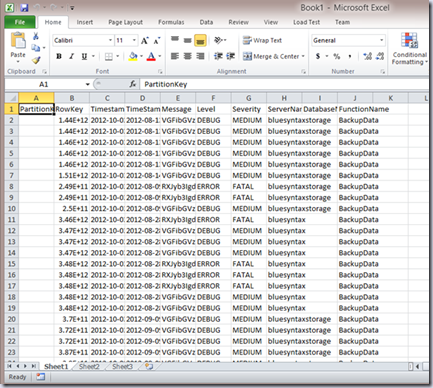Image resolution: width=433 pixels, height=388 pixels.
Task: Expand the Merge & Center dropdown arrow
Action: point(303,56)
